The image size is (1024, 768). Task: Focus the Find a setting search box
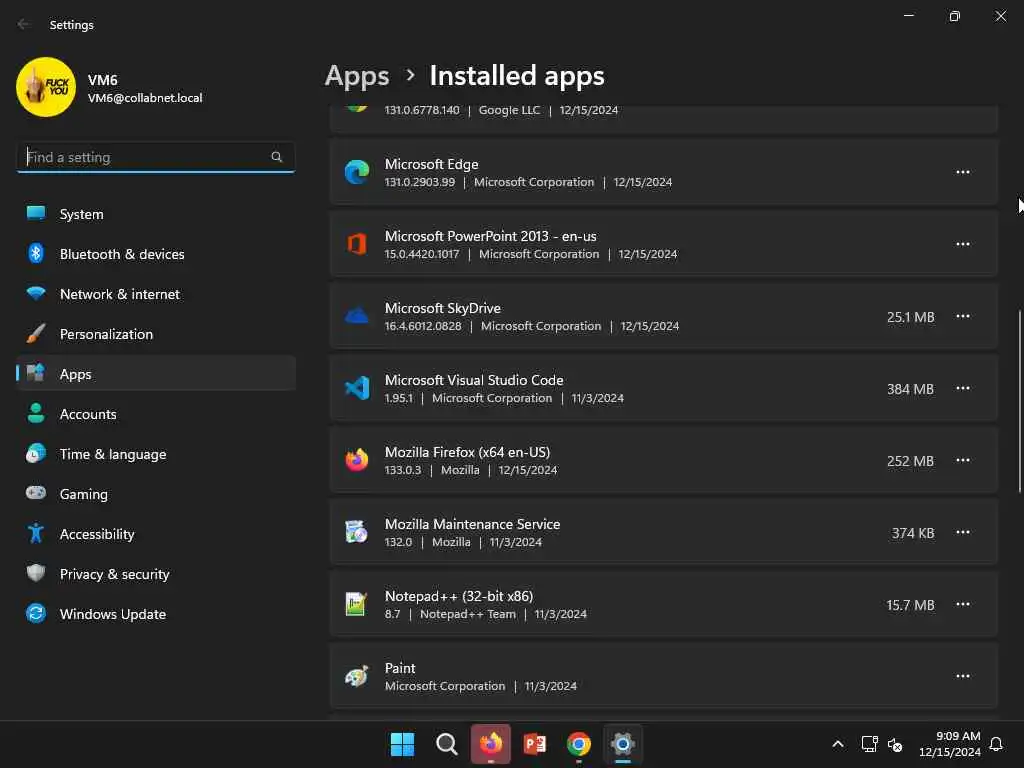pos(145,157)
